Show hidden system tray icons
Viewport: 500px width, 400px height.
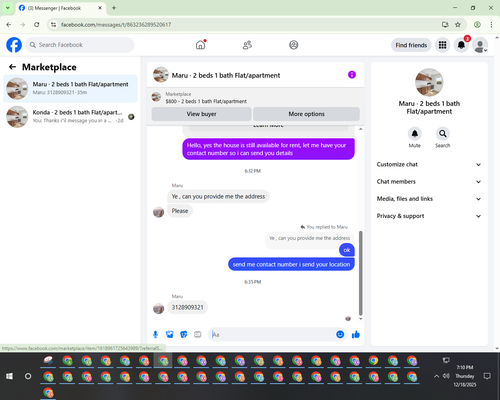coord(436,376)
